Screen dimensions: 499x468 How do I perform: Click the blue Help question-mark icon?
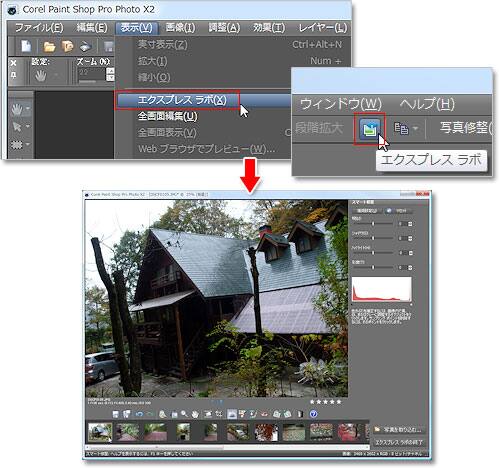[313, 414]
